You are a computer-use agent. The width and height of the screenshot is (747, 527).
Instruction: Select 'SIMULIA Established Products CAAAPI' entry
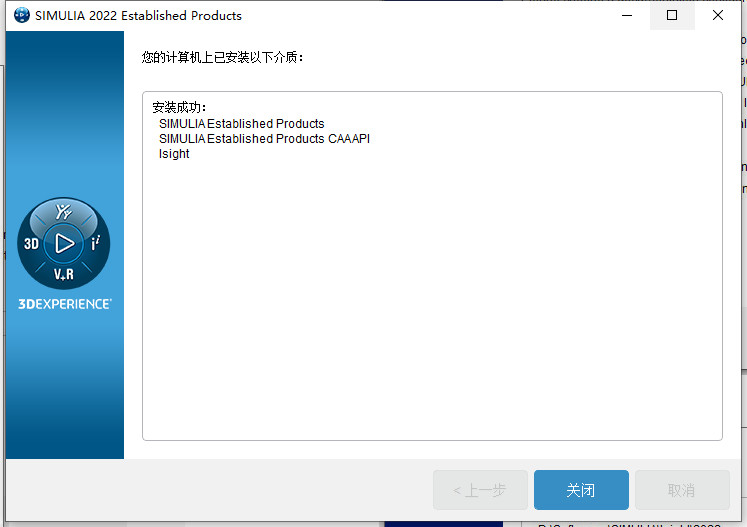[264, 139]
